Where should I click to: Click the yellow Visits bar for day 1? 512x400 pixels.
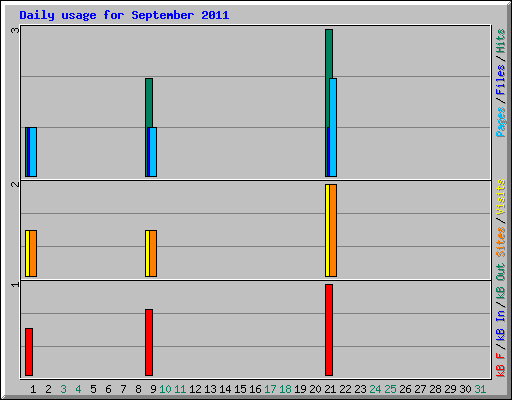[27, 253]
